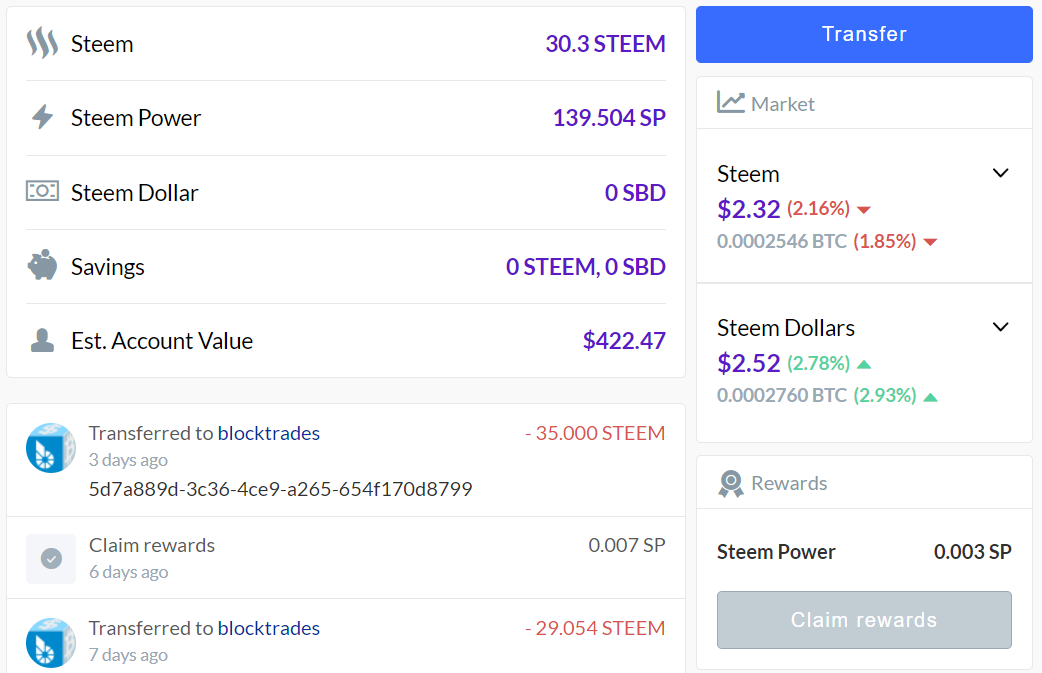Viewport: 1042px width, 673px height.
Task: Click the Steem Dollar banknote icon
Action: (x=43, y=191)
